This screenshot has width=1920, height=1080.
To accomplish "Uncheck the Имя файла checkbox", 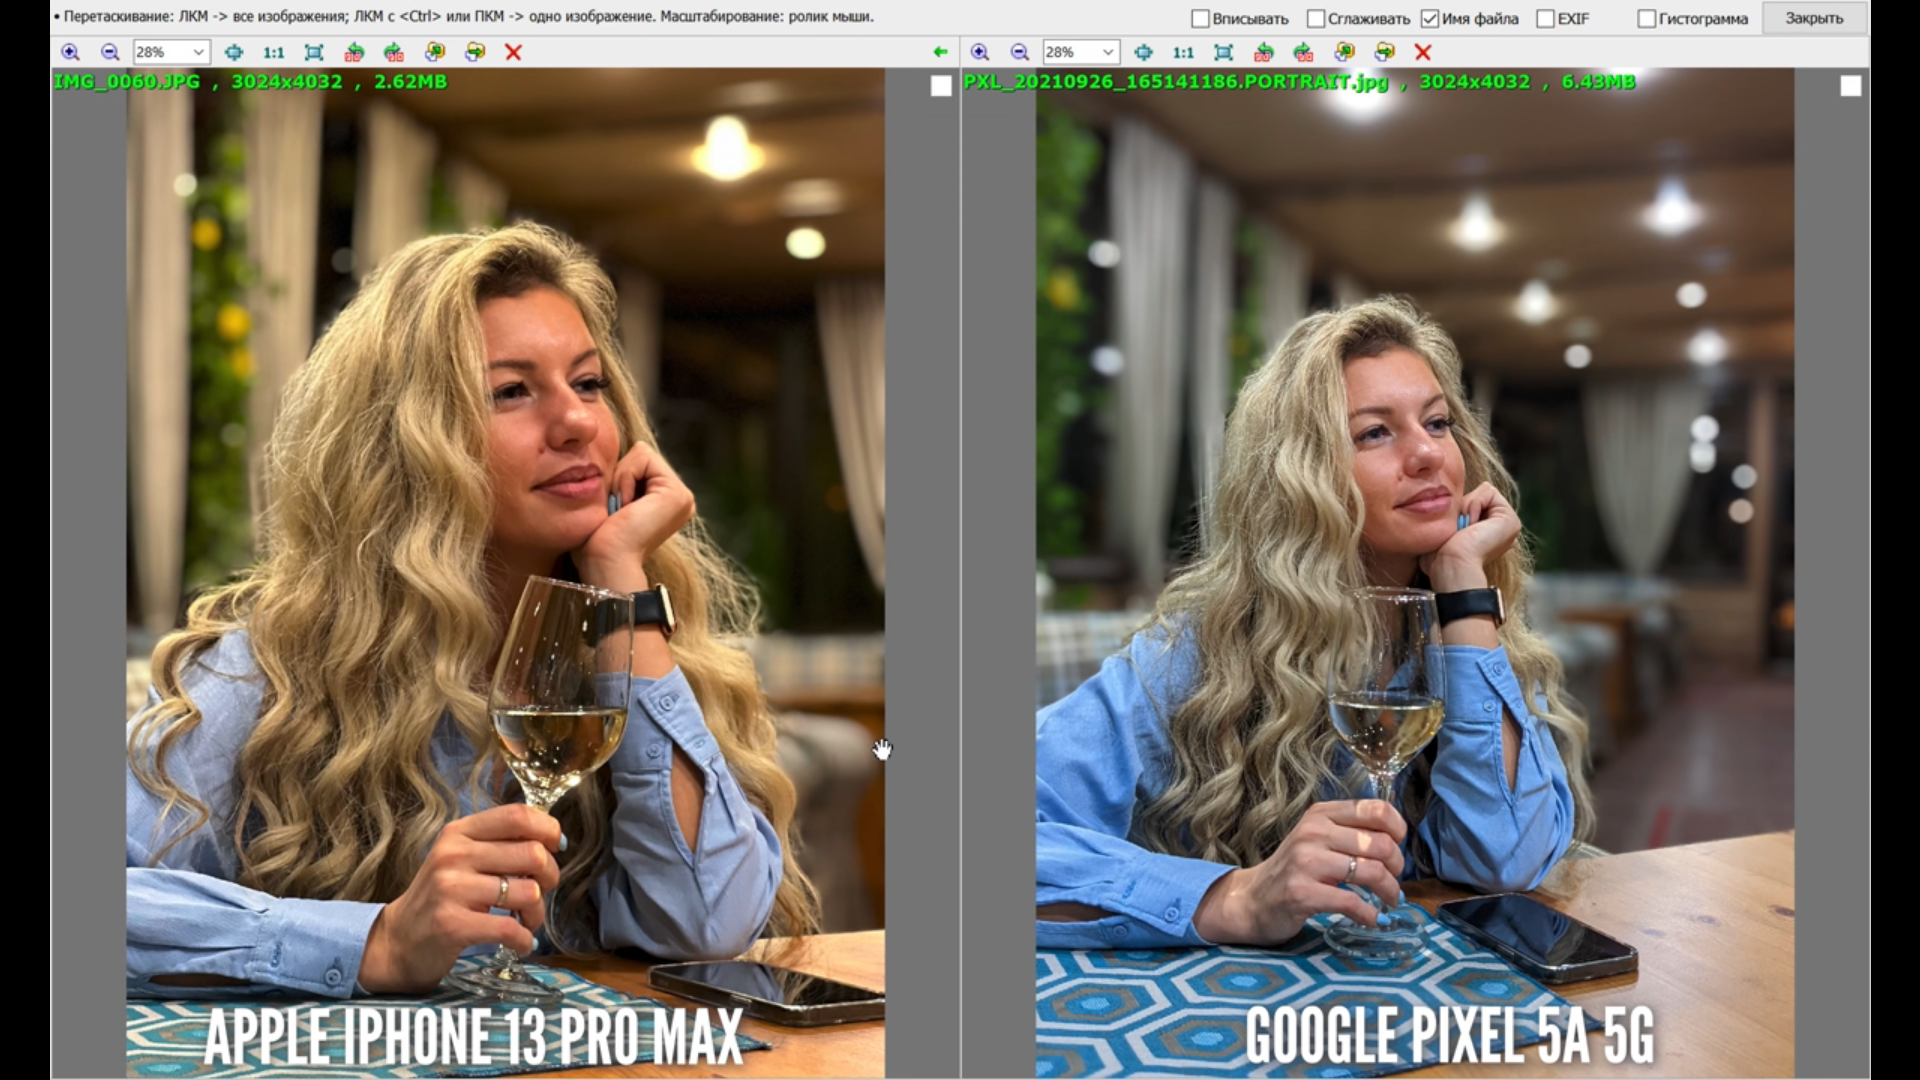I will click(1430, 18).
